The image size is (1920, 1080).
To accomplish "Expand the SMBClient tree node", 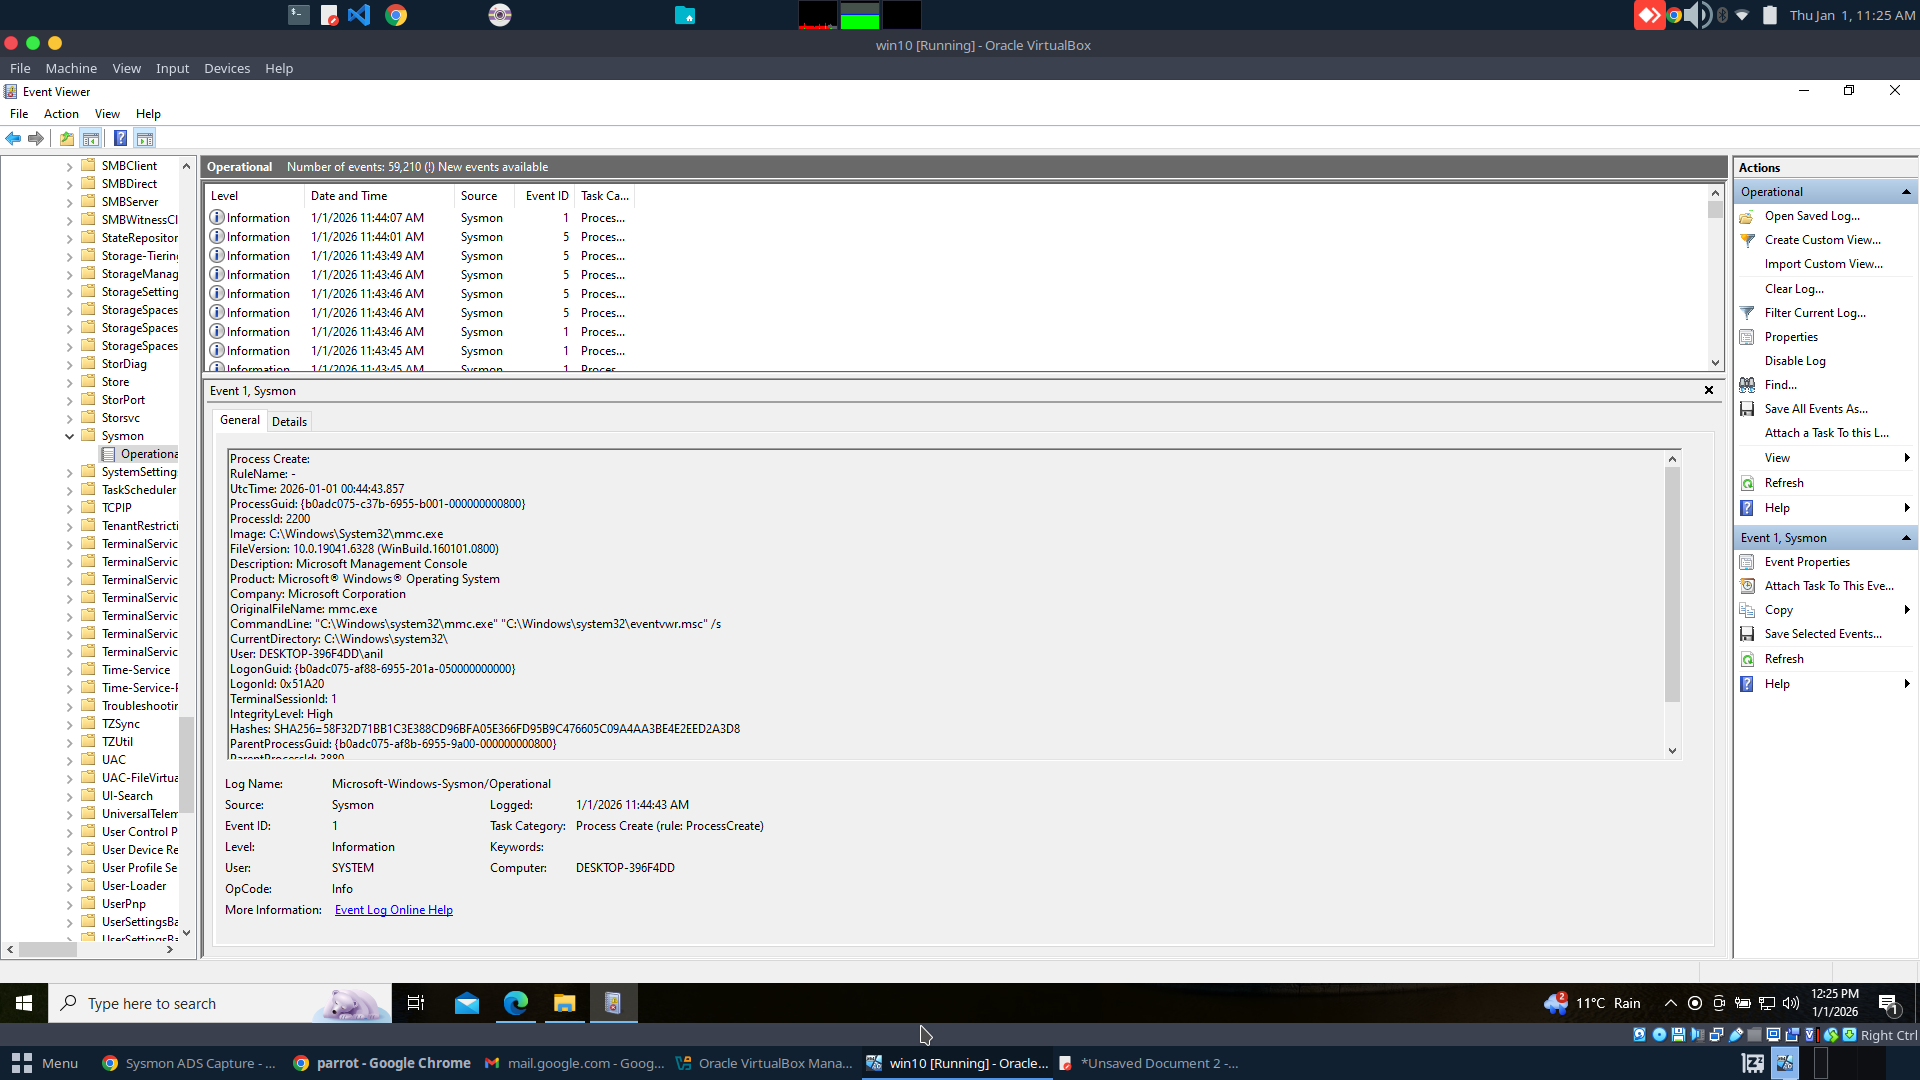I will 70,166.
